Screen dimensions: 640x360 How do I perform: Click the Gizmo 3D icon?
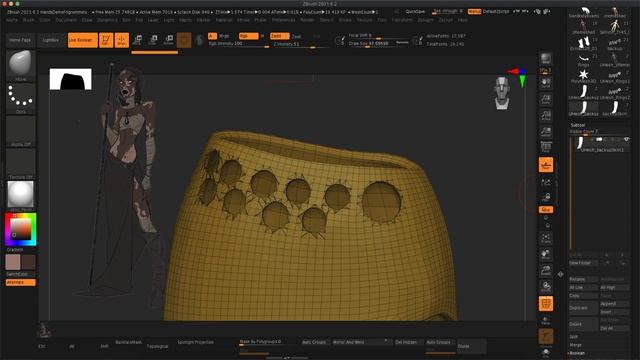184,40
